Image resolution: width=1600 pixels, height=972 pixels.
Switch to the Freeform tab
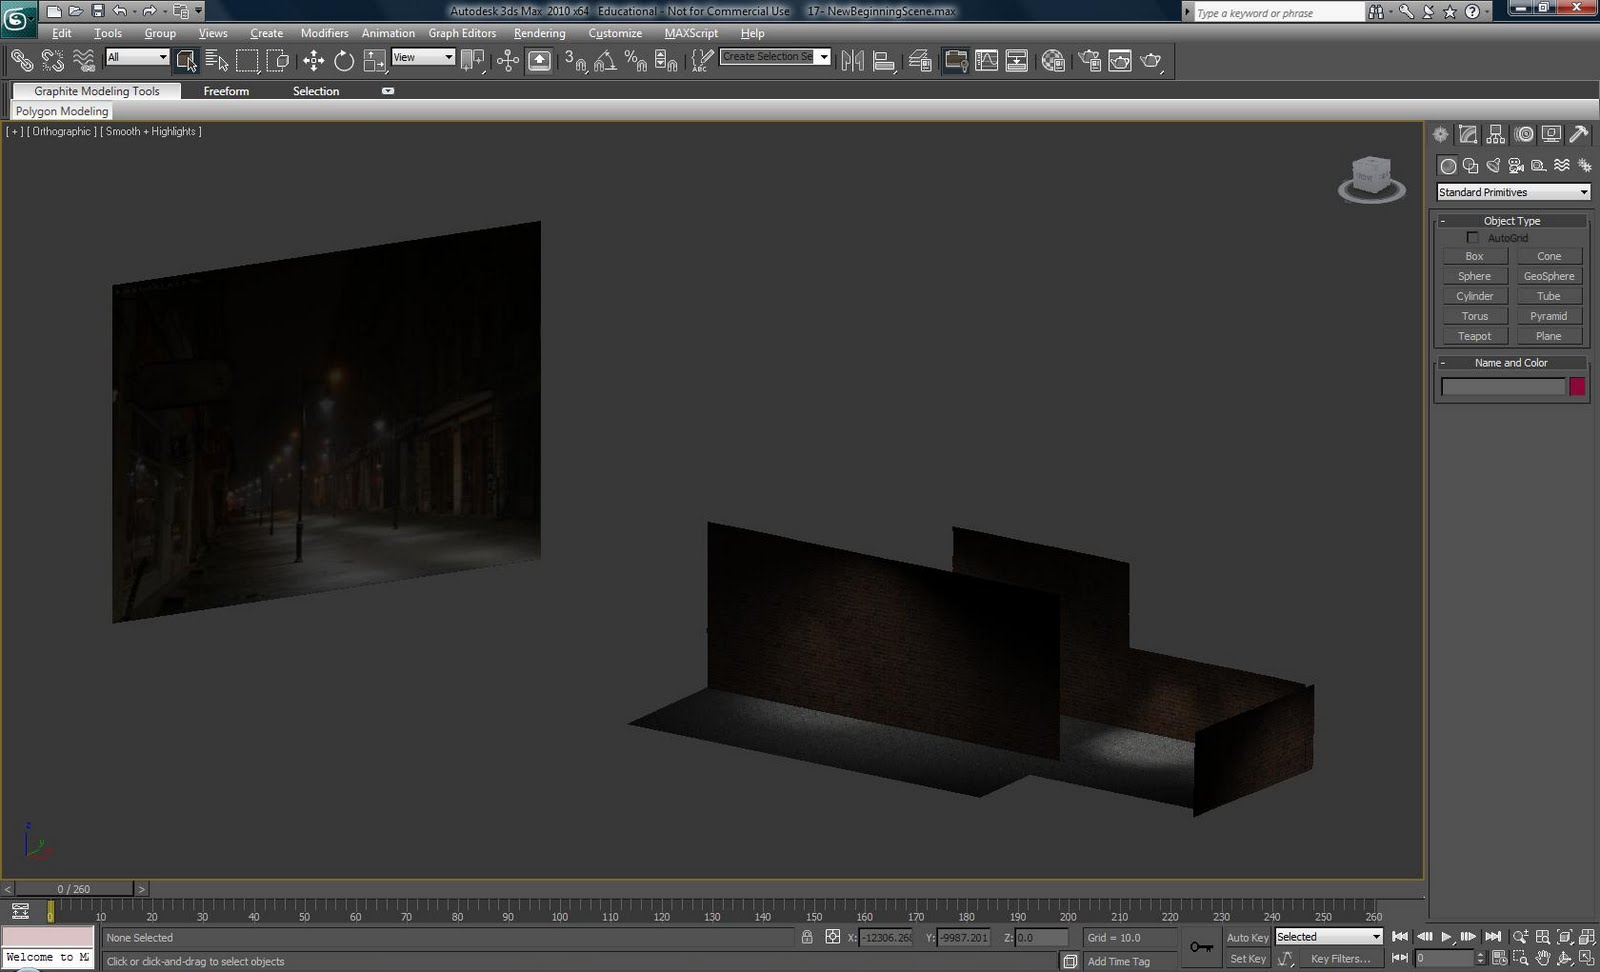[226, 91]
